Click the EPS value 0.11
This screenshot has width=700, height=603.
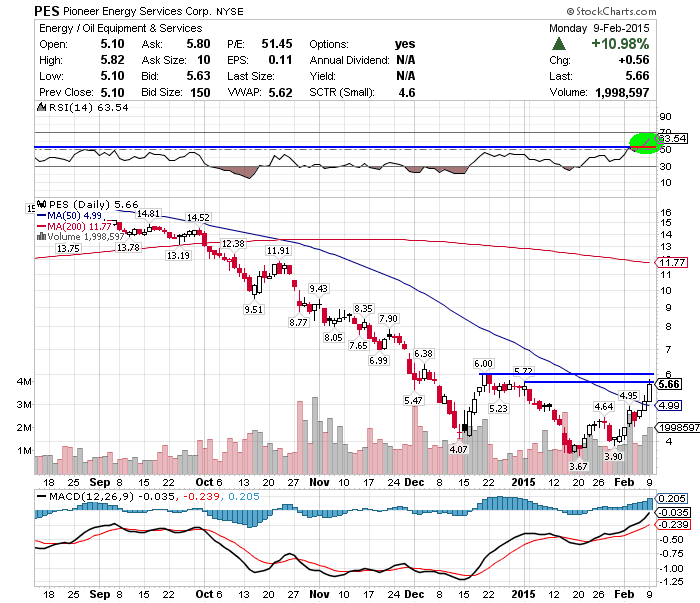[x=280, y=60]
